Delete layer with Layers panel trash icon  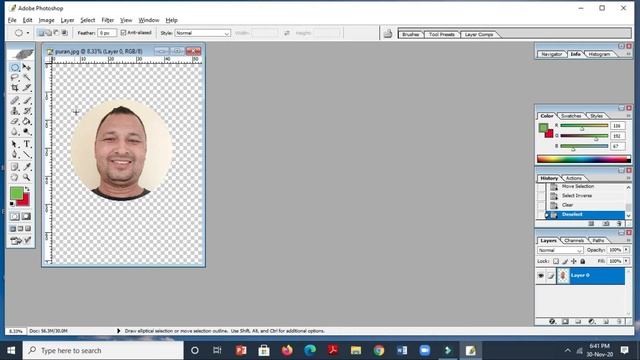tap(619, 322)
